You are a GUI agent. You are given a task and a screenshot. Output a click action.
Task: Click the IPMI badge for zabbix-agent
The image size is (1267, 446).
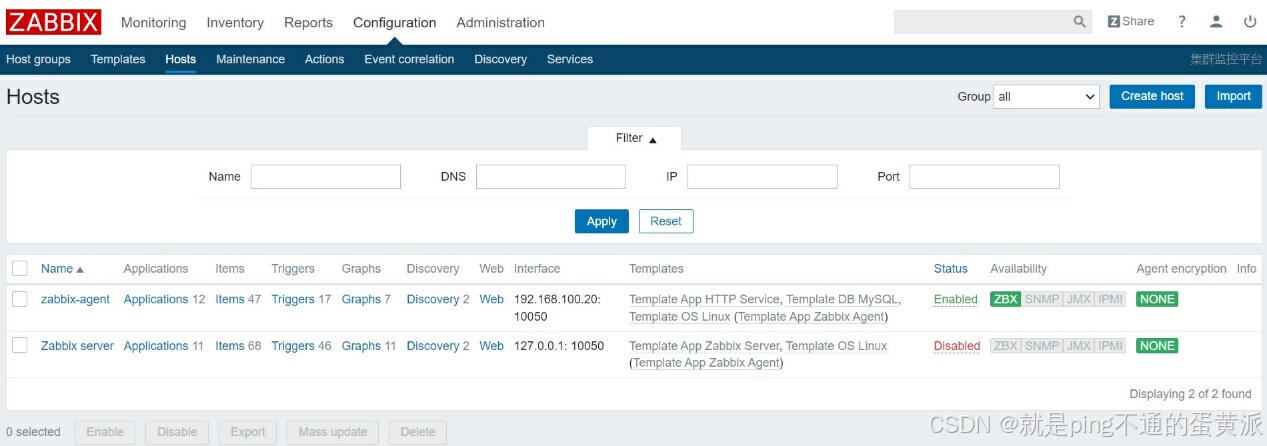[x=1110, y=299]
